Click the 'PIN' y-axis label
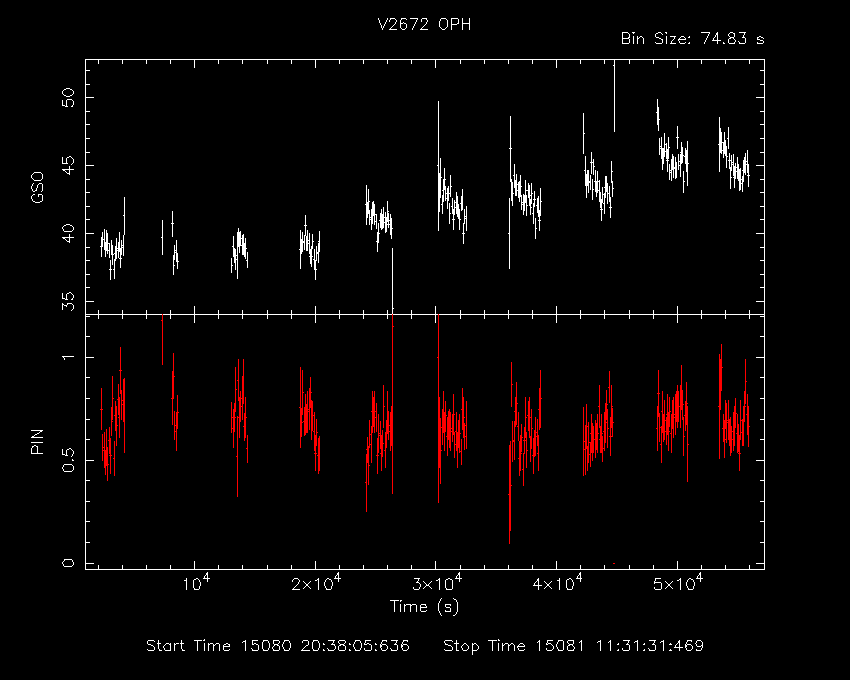Image resolution: width=850 pixels, height=680 pixels. coord(37,441)
